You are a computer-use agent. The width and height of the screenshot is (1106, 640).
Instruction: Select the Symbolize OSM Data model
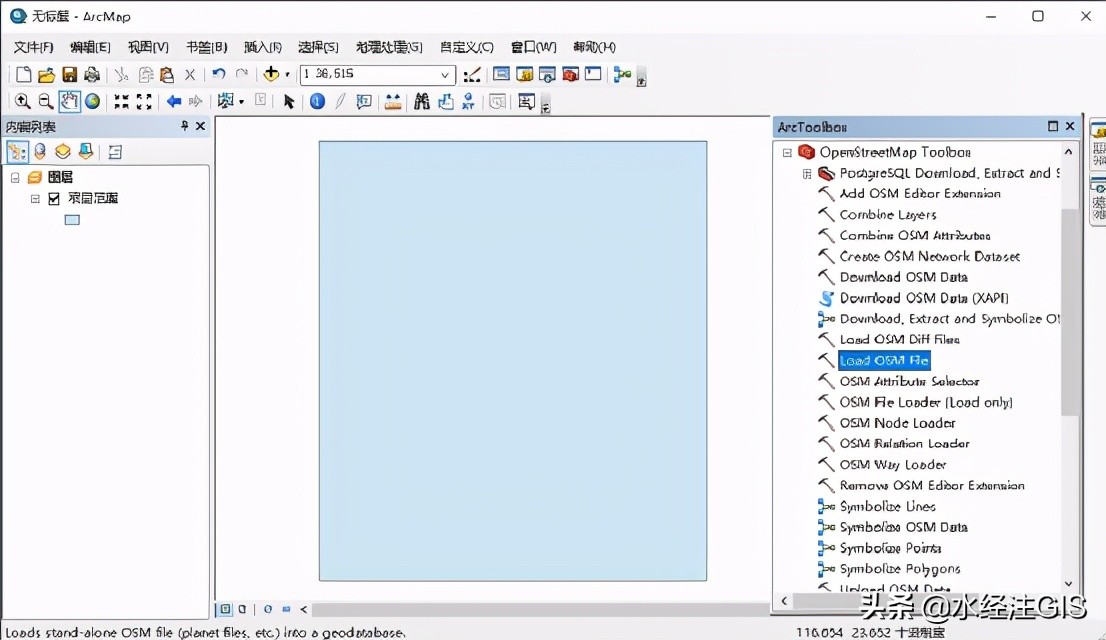[904, 527]
